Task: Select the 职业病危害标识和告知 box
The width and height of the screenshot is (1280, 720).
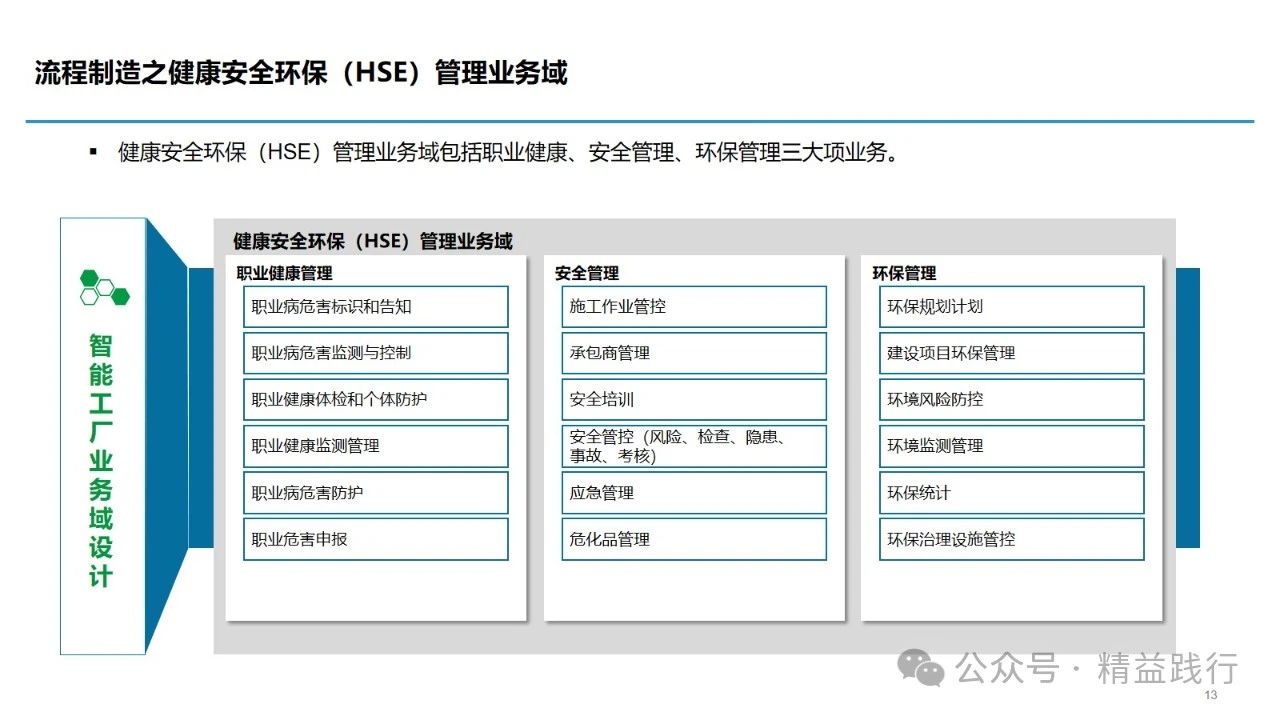Action: click(376, 307)
